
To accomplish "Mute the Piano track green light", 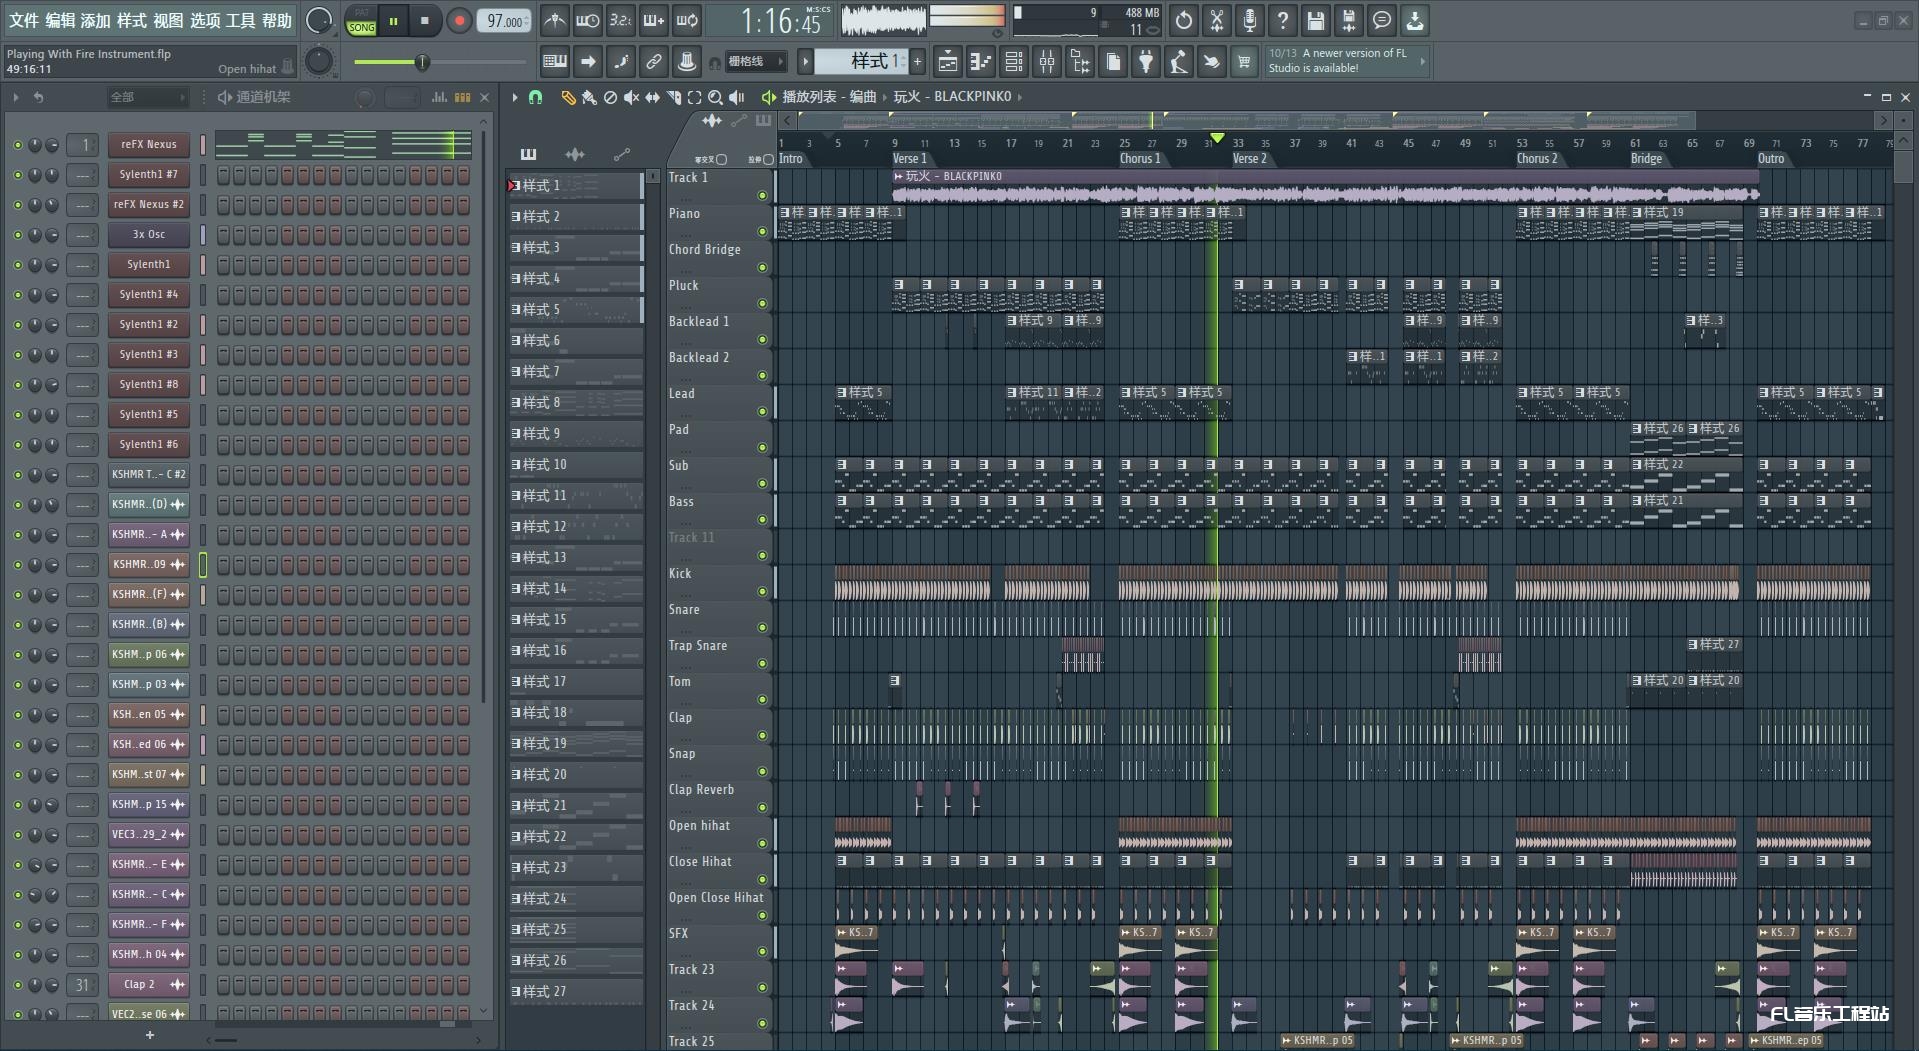I will click(762, 232).
